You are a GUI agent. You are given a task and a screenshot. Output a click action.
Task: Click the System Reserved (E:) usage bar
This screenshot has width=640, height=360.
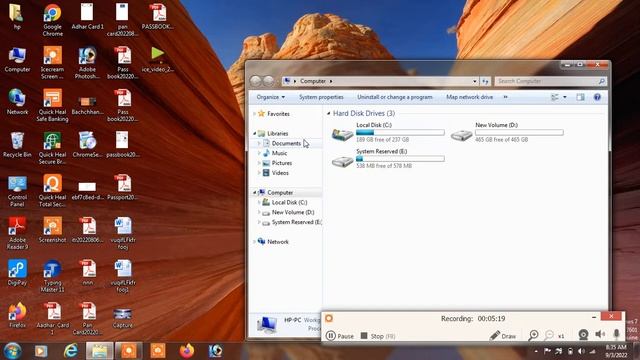point(400,159)
